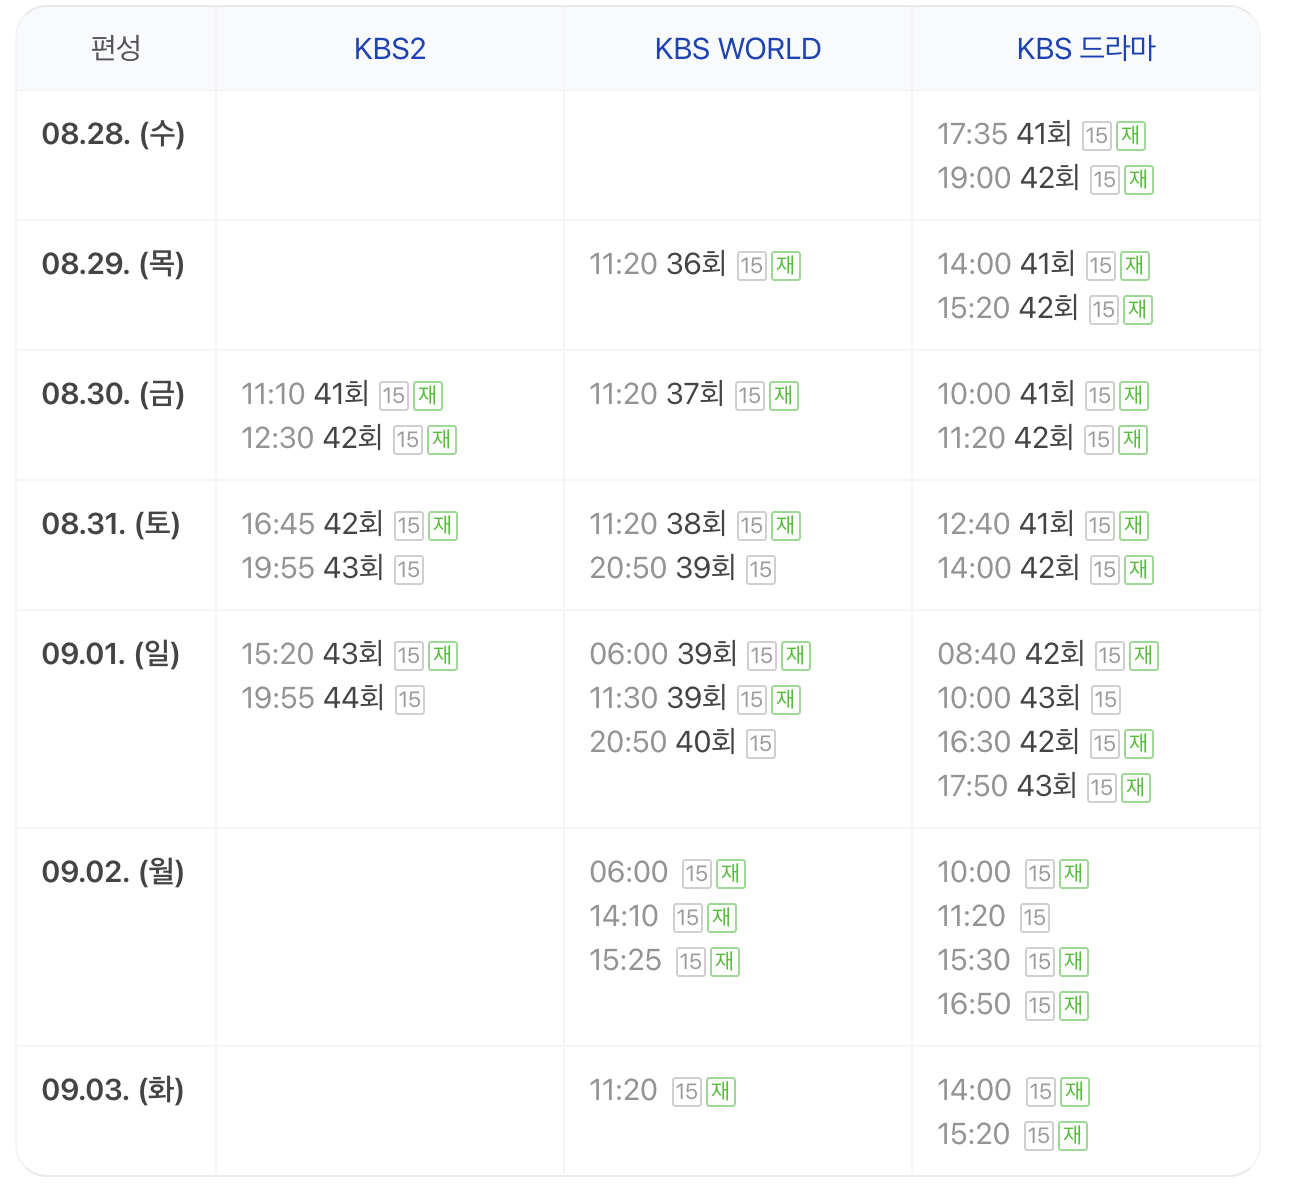Open the KBS 드라마 channel link
Screen dimensions: 1290x1188
(x=1086, y=49)
